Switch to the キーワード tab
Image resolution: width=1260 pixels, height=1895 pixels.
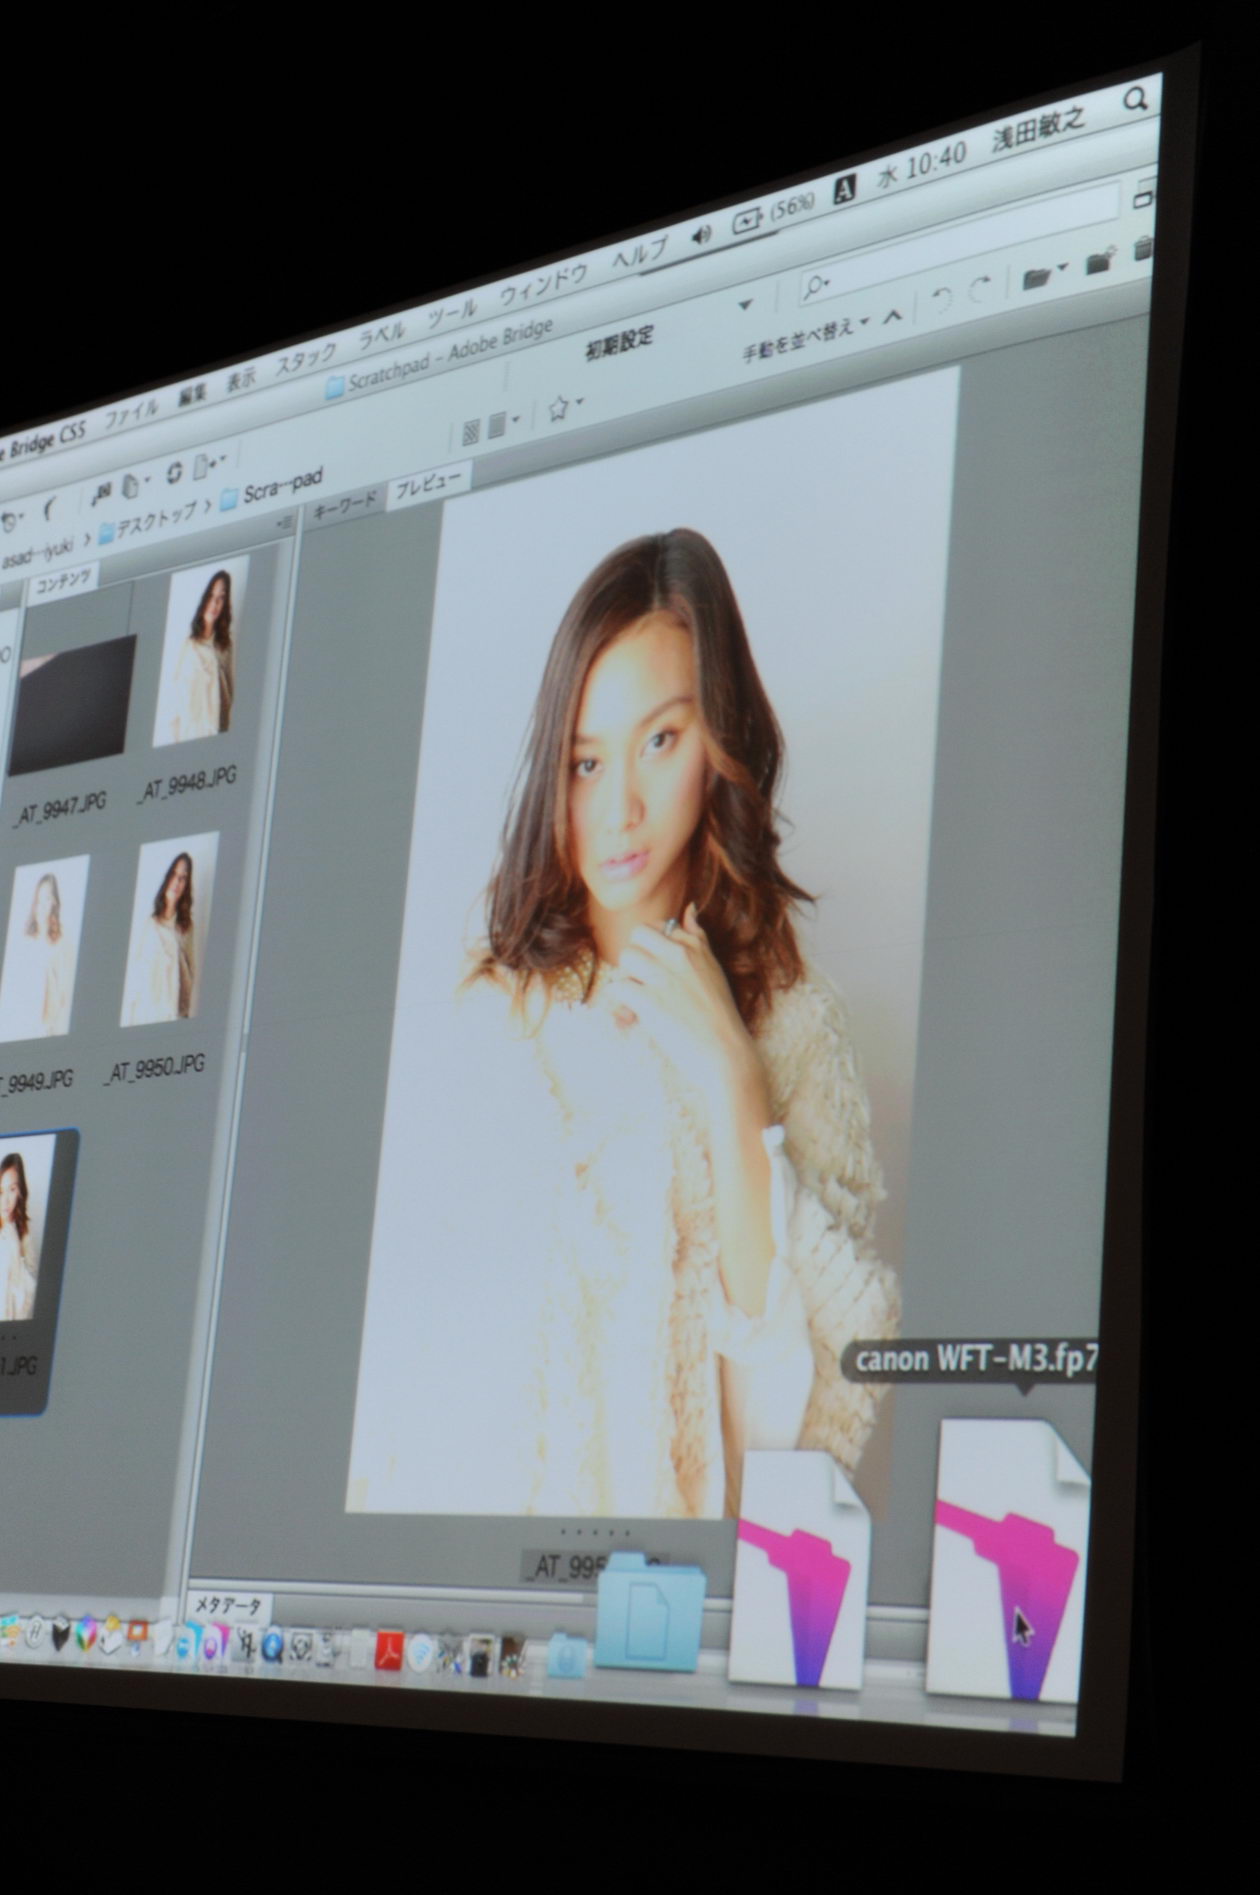(344, 505)
